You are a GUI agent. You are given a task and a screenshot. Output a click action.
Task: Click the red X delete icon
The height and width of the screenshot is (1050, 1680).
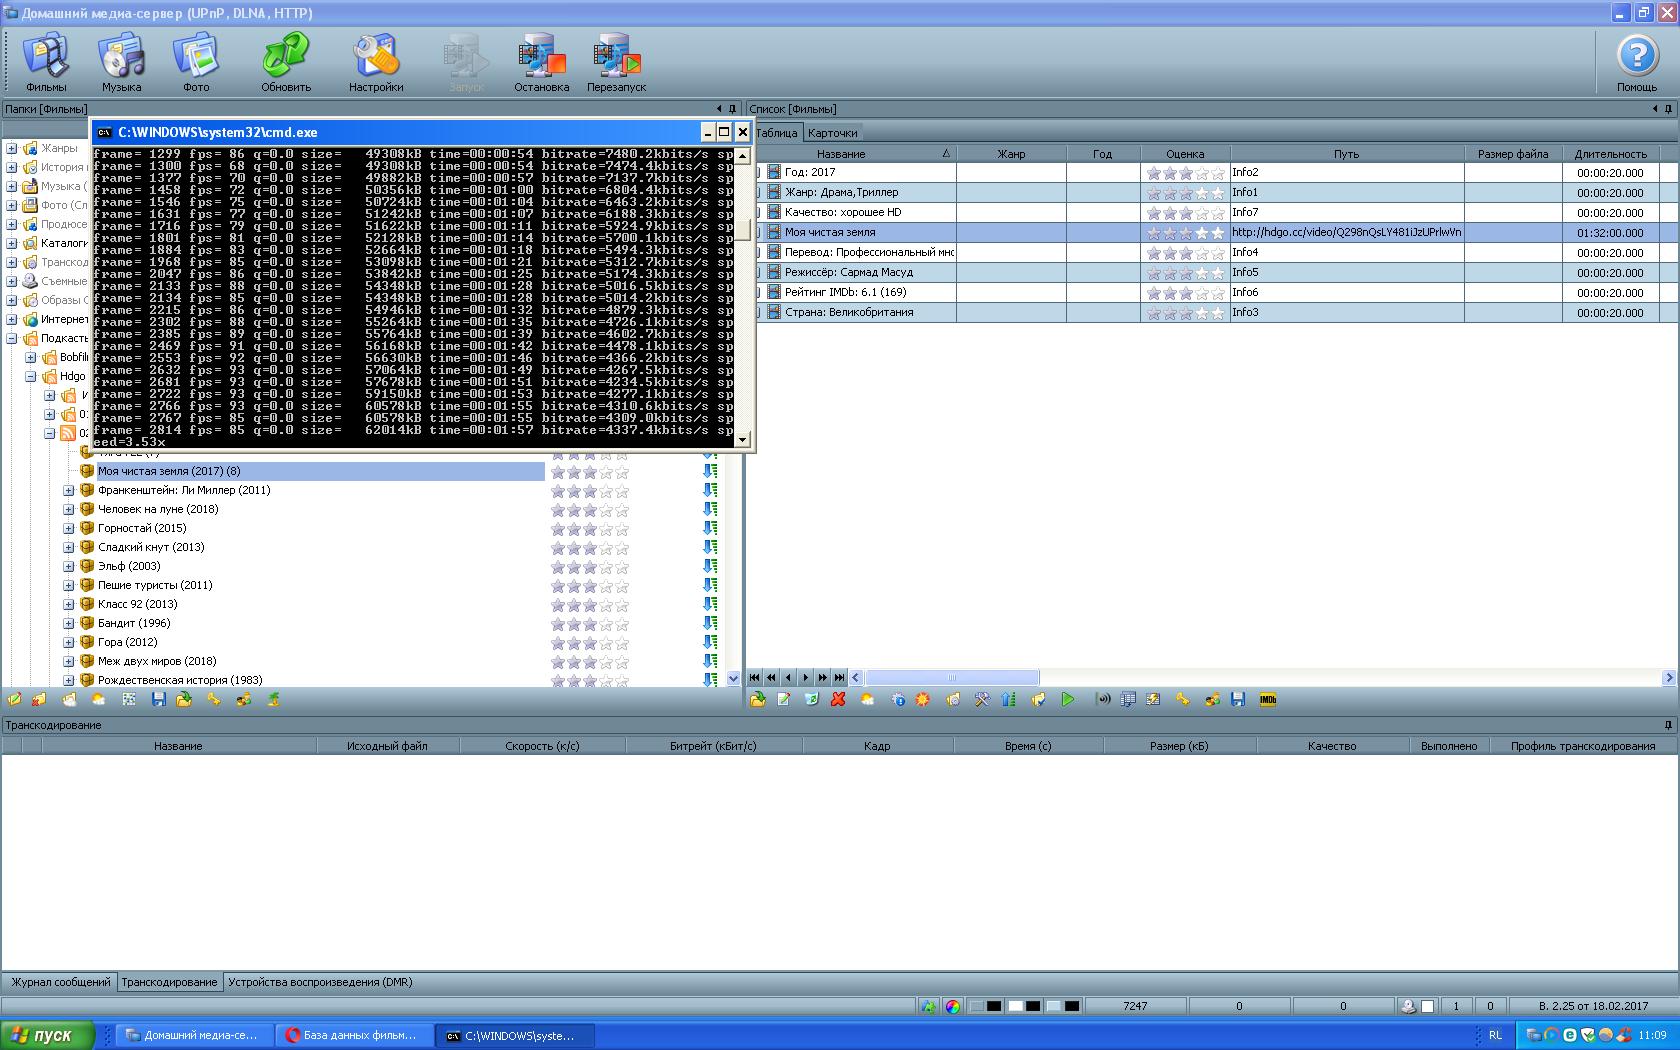(x=838, y=700)
